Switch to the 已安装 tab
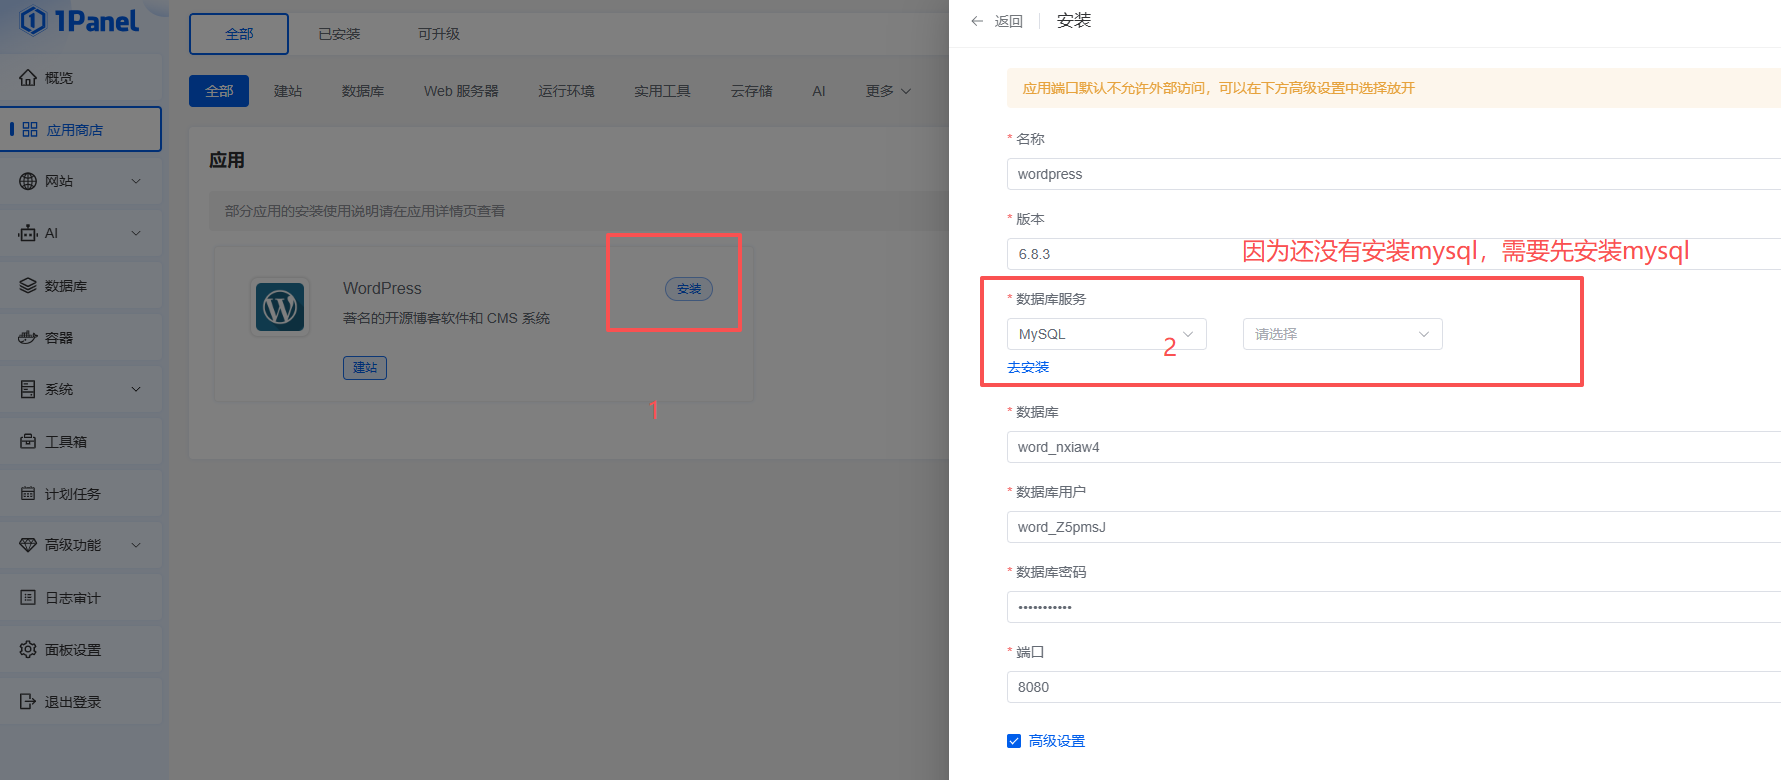The width and height of the screenshot is (1781, 780). tap(339, 34)
